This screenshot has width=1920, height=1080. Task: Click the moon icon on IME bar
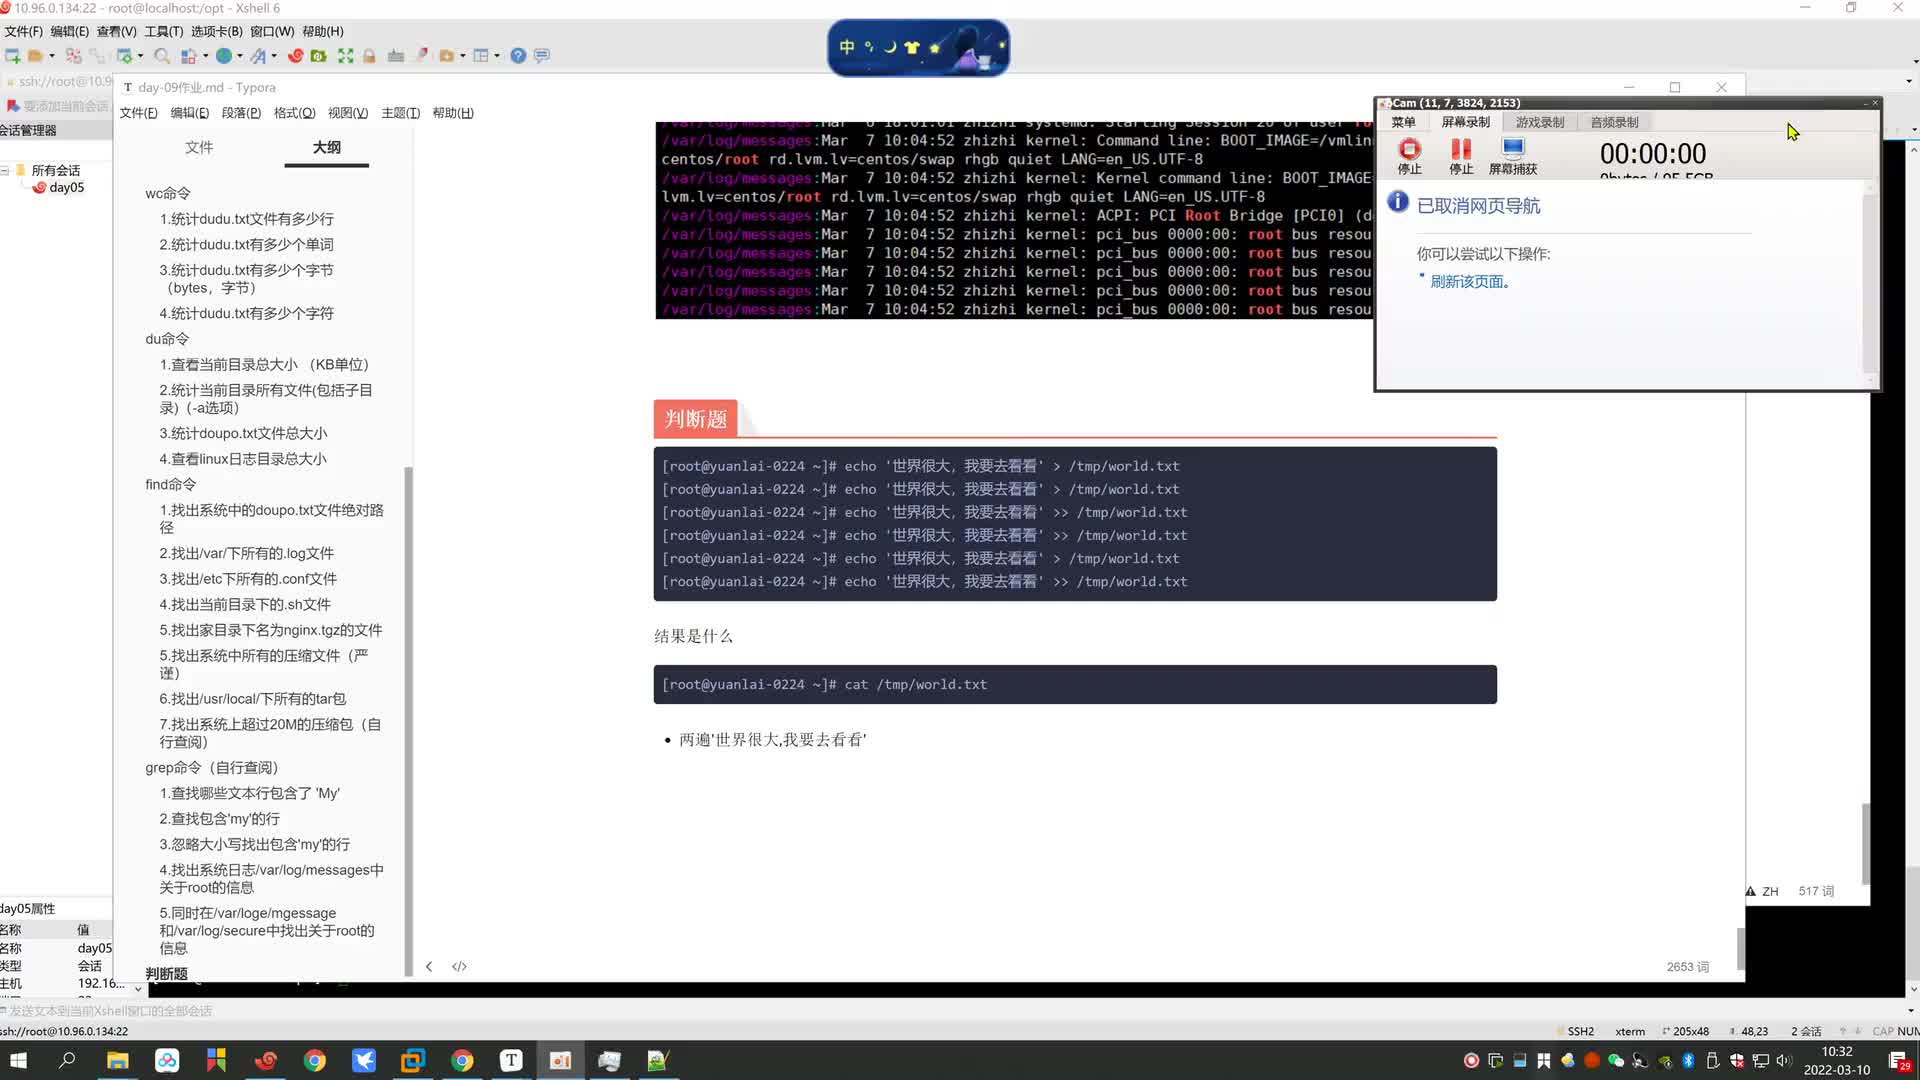tap(890, 47)
